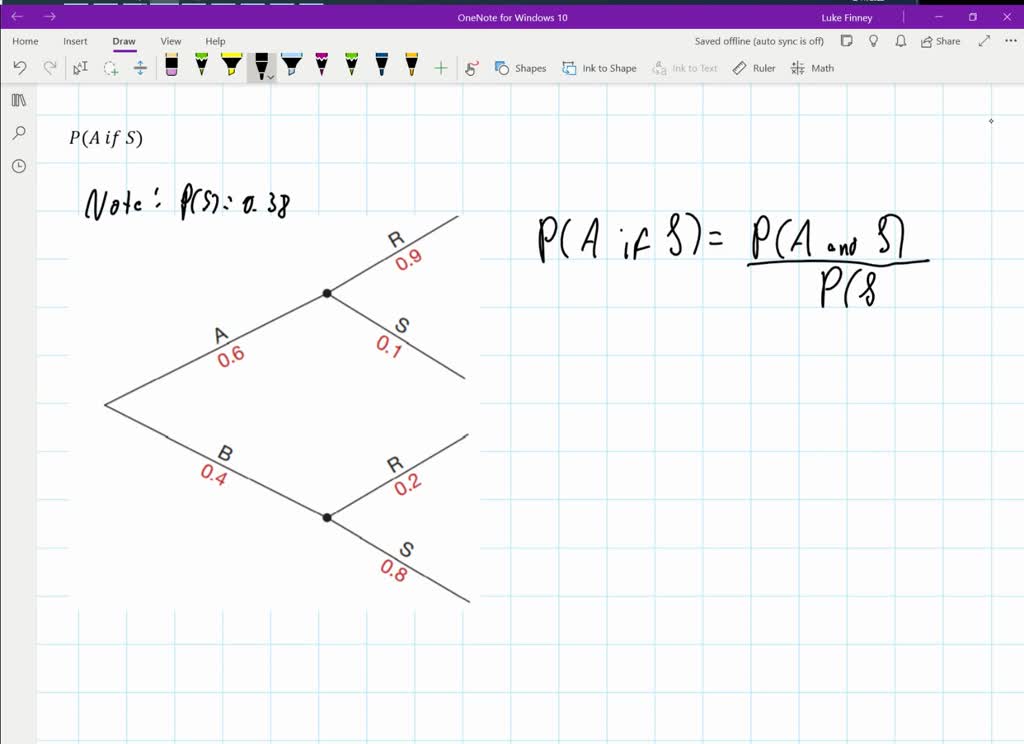The width and height of the screenshot is (1024, 744).
Task: Activate the Ruler tool
Action: [753, 67]
